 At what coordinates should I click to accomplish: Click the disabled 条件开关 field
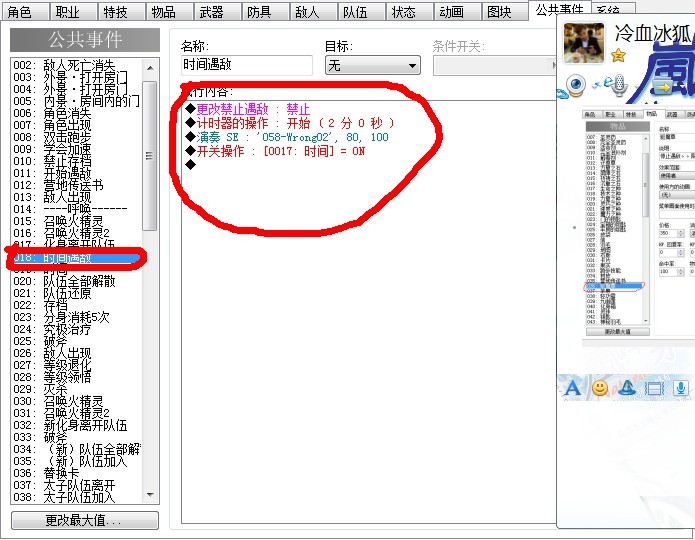pos(495,66)
